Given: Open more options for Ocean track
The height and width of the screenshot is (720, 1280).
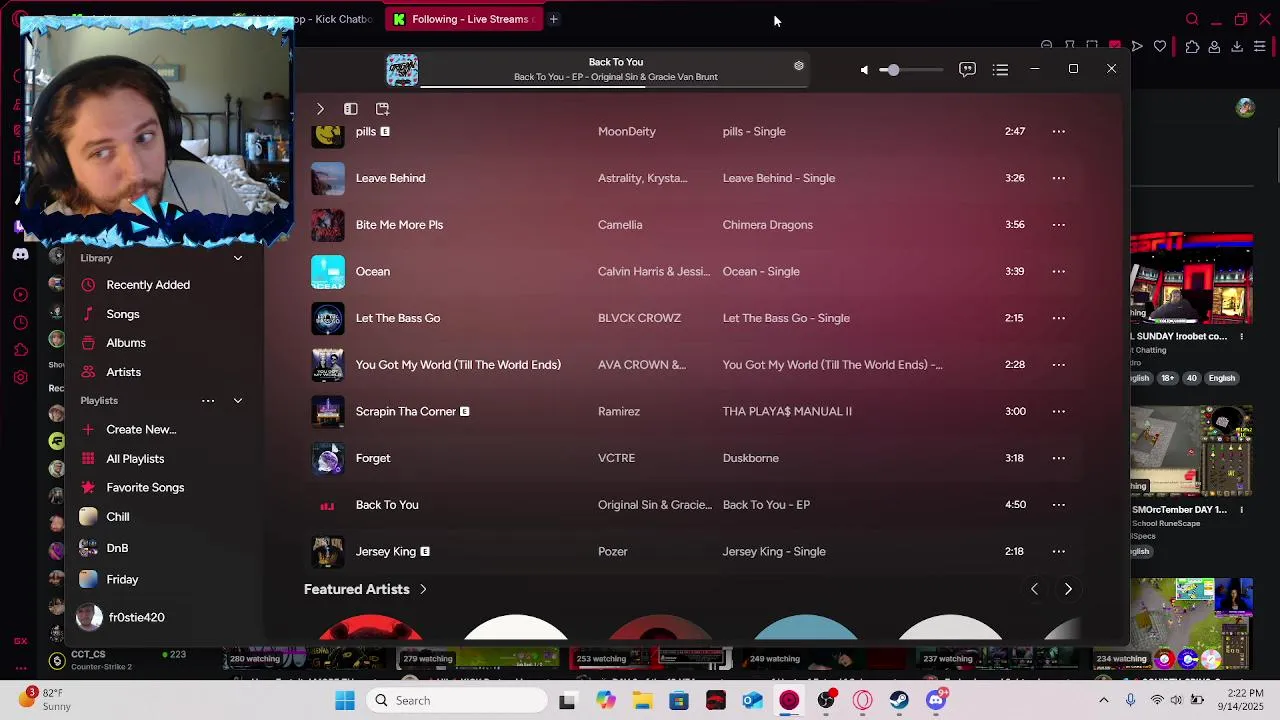Looking at the screenshot, I should 1058,272.
